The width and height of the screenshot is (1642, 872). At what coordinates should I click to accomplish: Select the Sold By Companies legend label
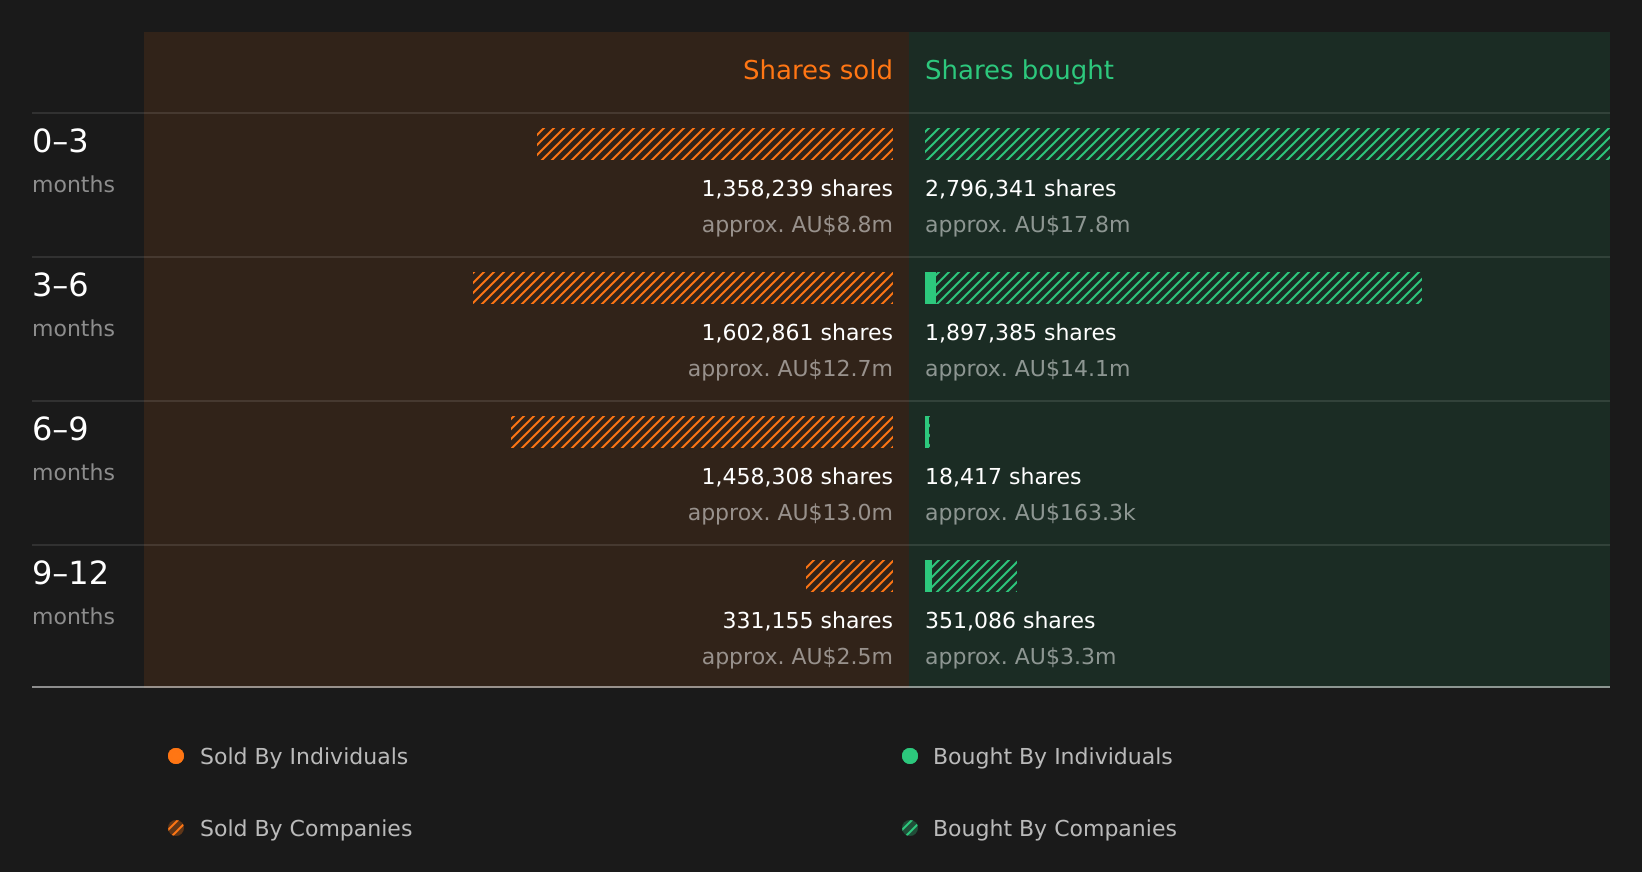(x=306, y=829)
